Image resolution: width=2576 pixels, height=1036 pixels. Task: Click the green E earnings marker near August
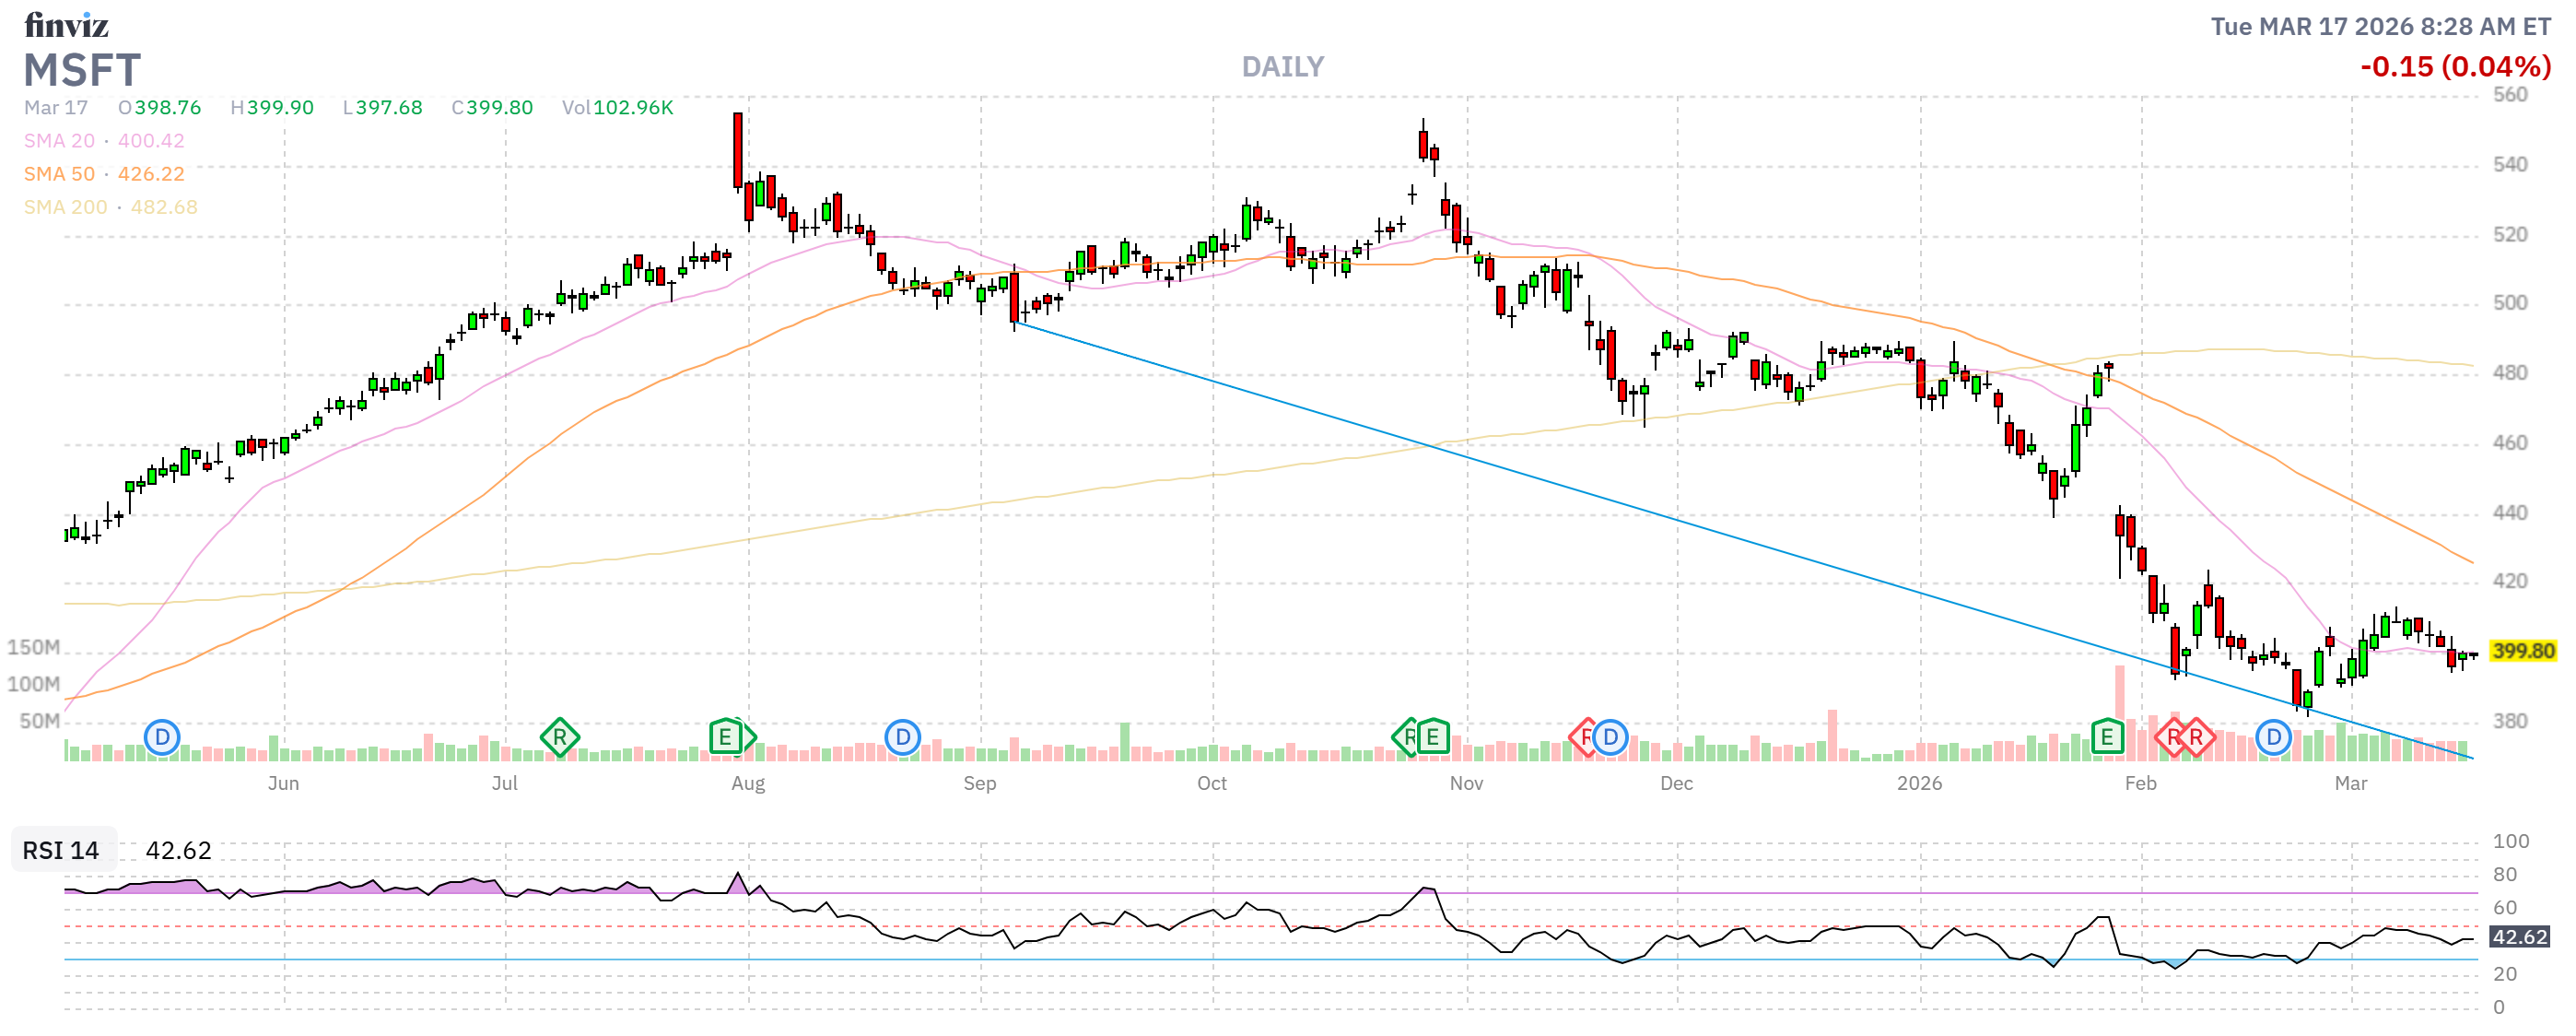[726, 738]
